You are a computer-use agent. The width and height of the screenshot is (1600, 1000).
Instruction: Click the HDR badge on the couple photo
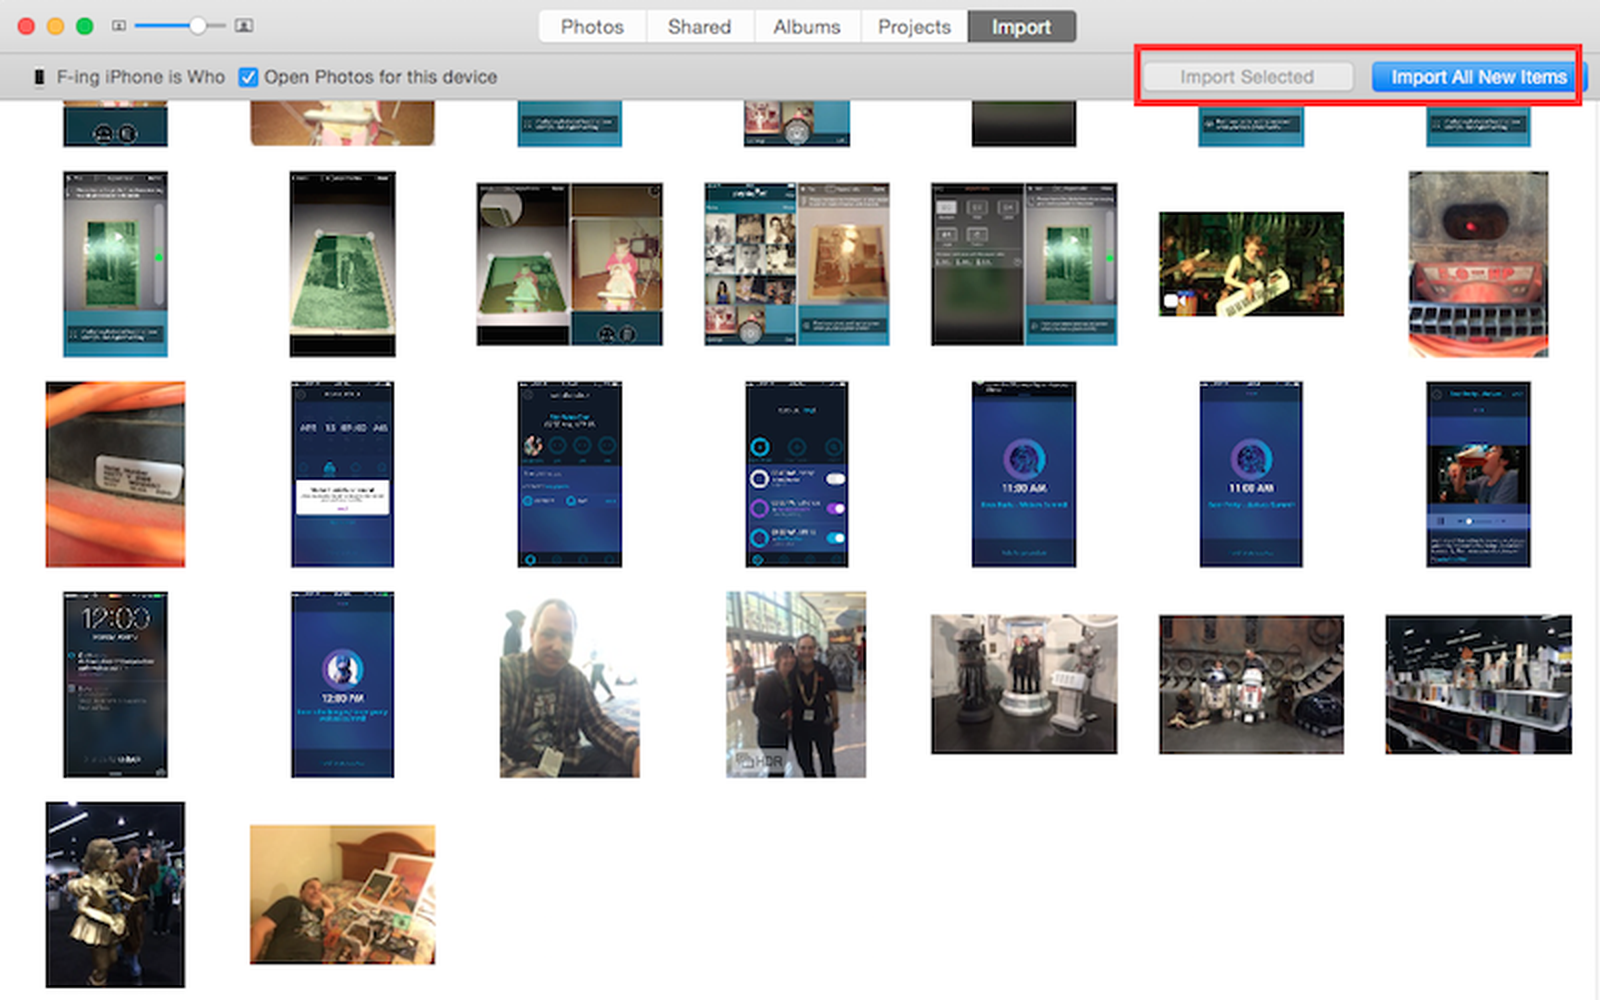[760, 762]
